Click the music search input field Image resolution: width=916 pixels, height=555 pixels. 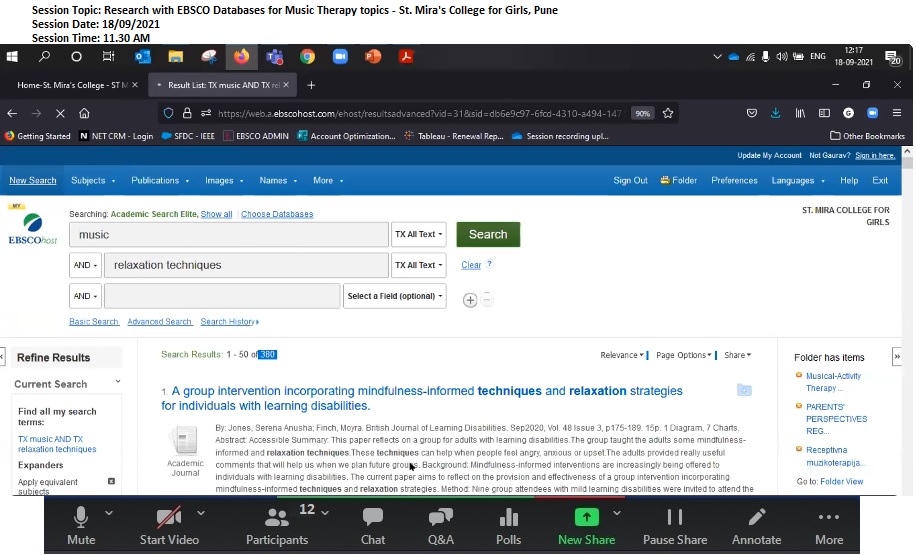(228, 234)
